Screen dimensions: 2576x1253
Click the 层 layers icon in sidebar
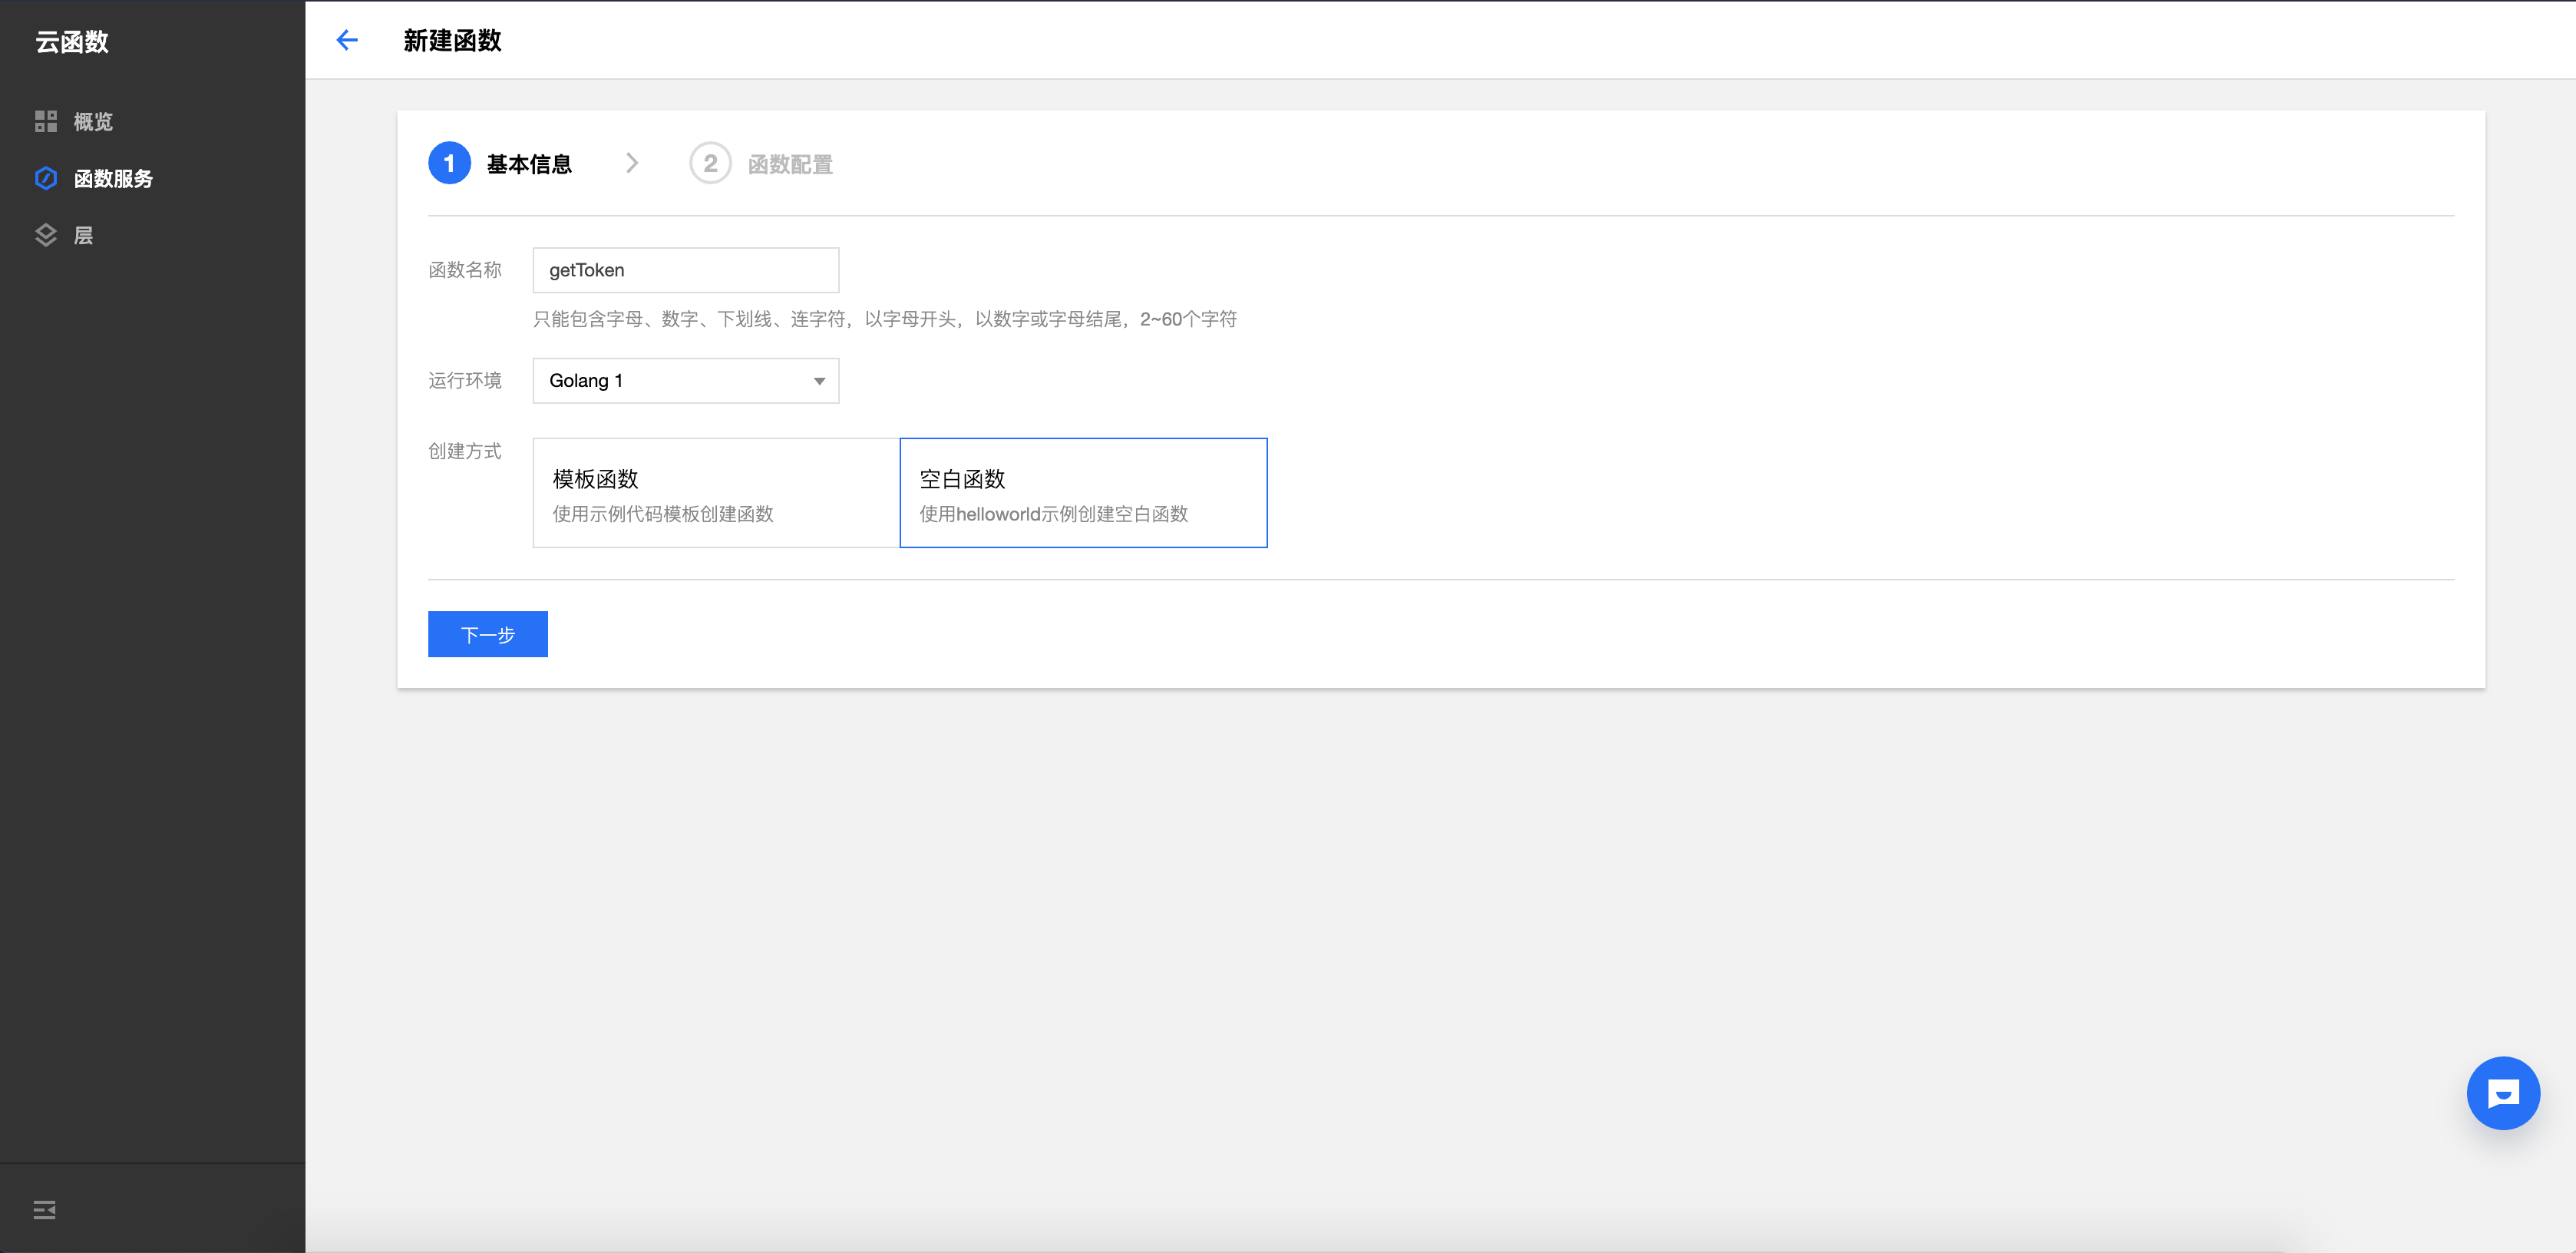pyautogui.click(x=46, y=235)
